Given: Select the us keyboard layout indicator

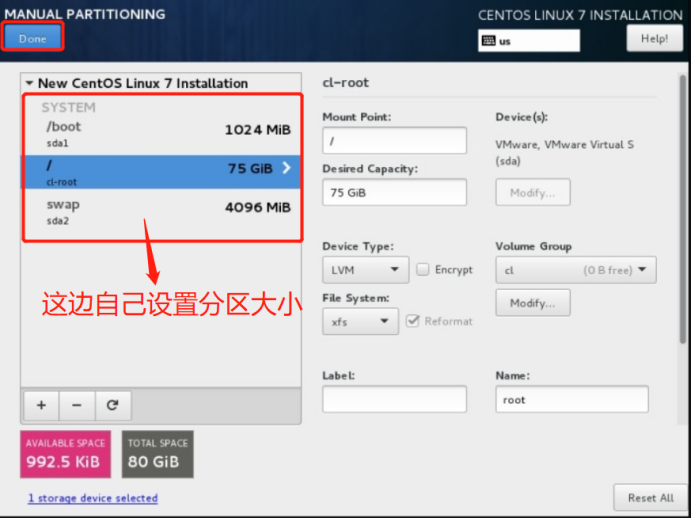Looking at the screenshot, I should click(x=529, y=41).
